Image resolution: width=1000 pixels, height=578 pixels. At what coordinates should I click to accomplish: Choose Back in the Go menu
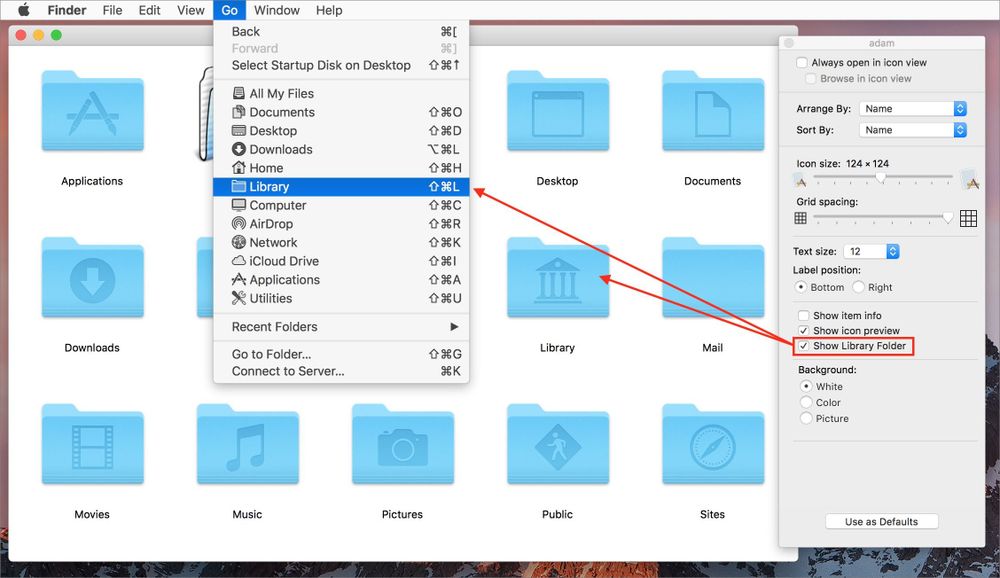[341, 31]
